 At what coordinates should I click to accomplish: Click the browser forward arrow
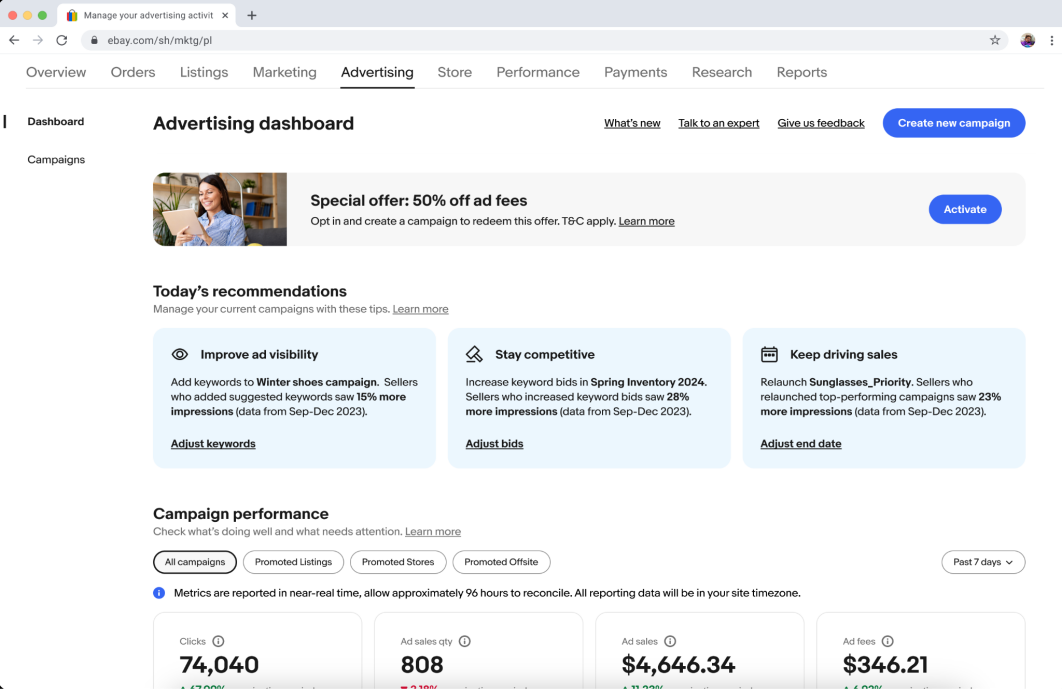tap(38, 40)
